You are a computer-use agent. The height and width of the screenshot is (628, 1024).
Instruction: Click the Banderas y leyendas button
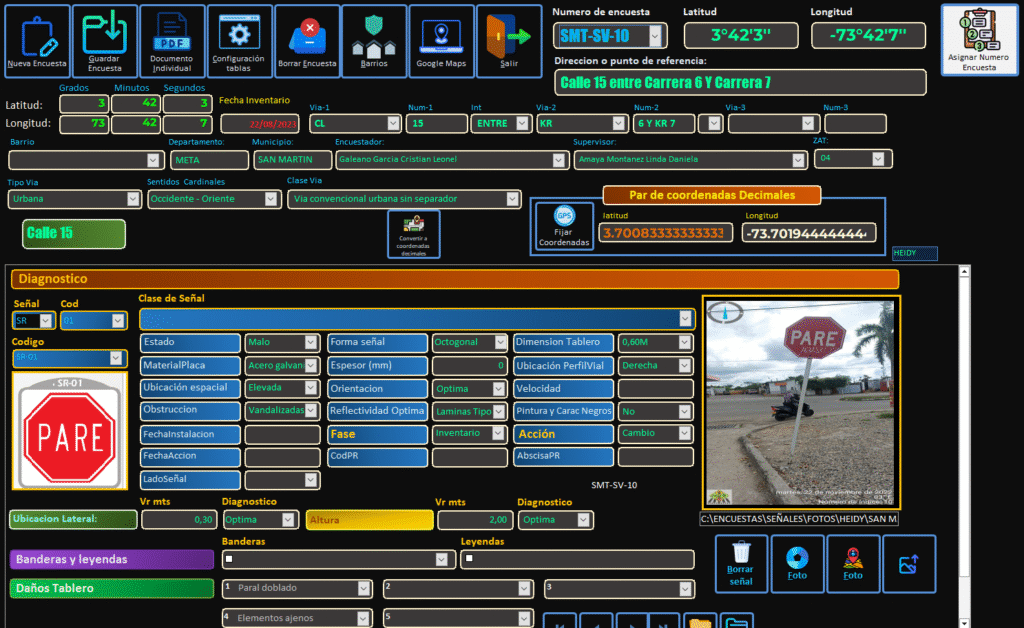(x=112, y=559)
